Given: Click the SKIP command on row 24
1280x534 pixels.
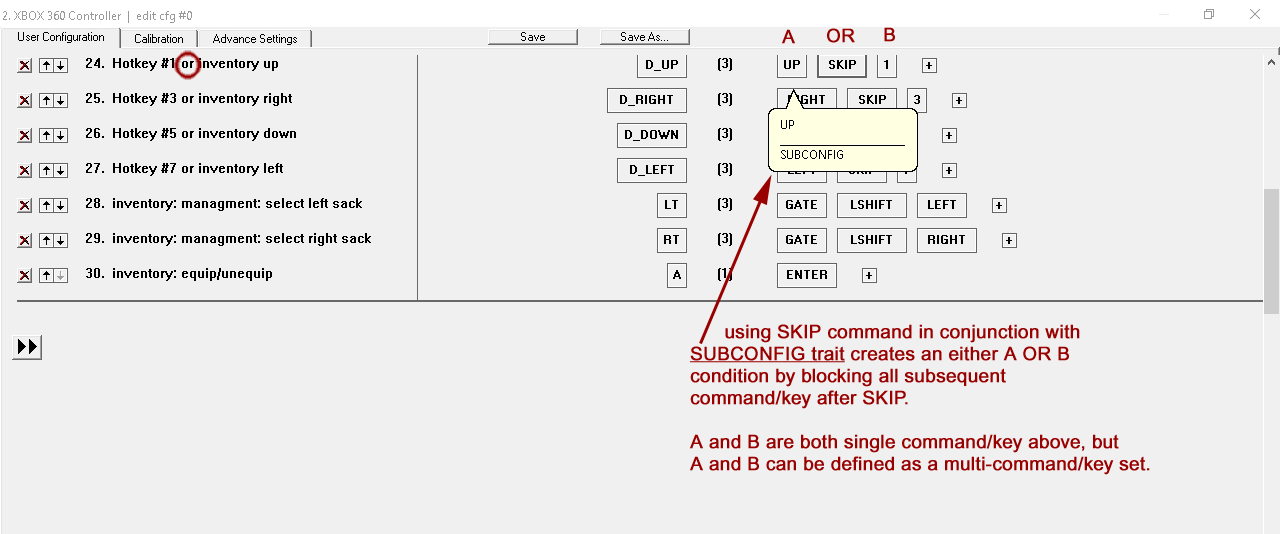Looking at the screenshot, I should click(x=842, y=65).
